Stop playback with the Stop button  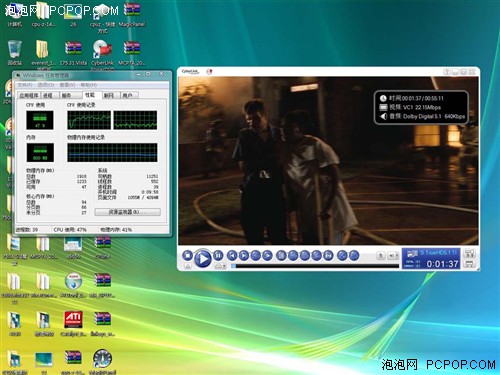pyautogui.click(x=188, y=256)
